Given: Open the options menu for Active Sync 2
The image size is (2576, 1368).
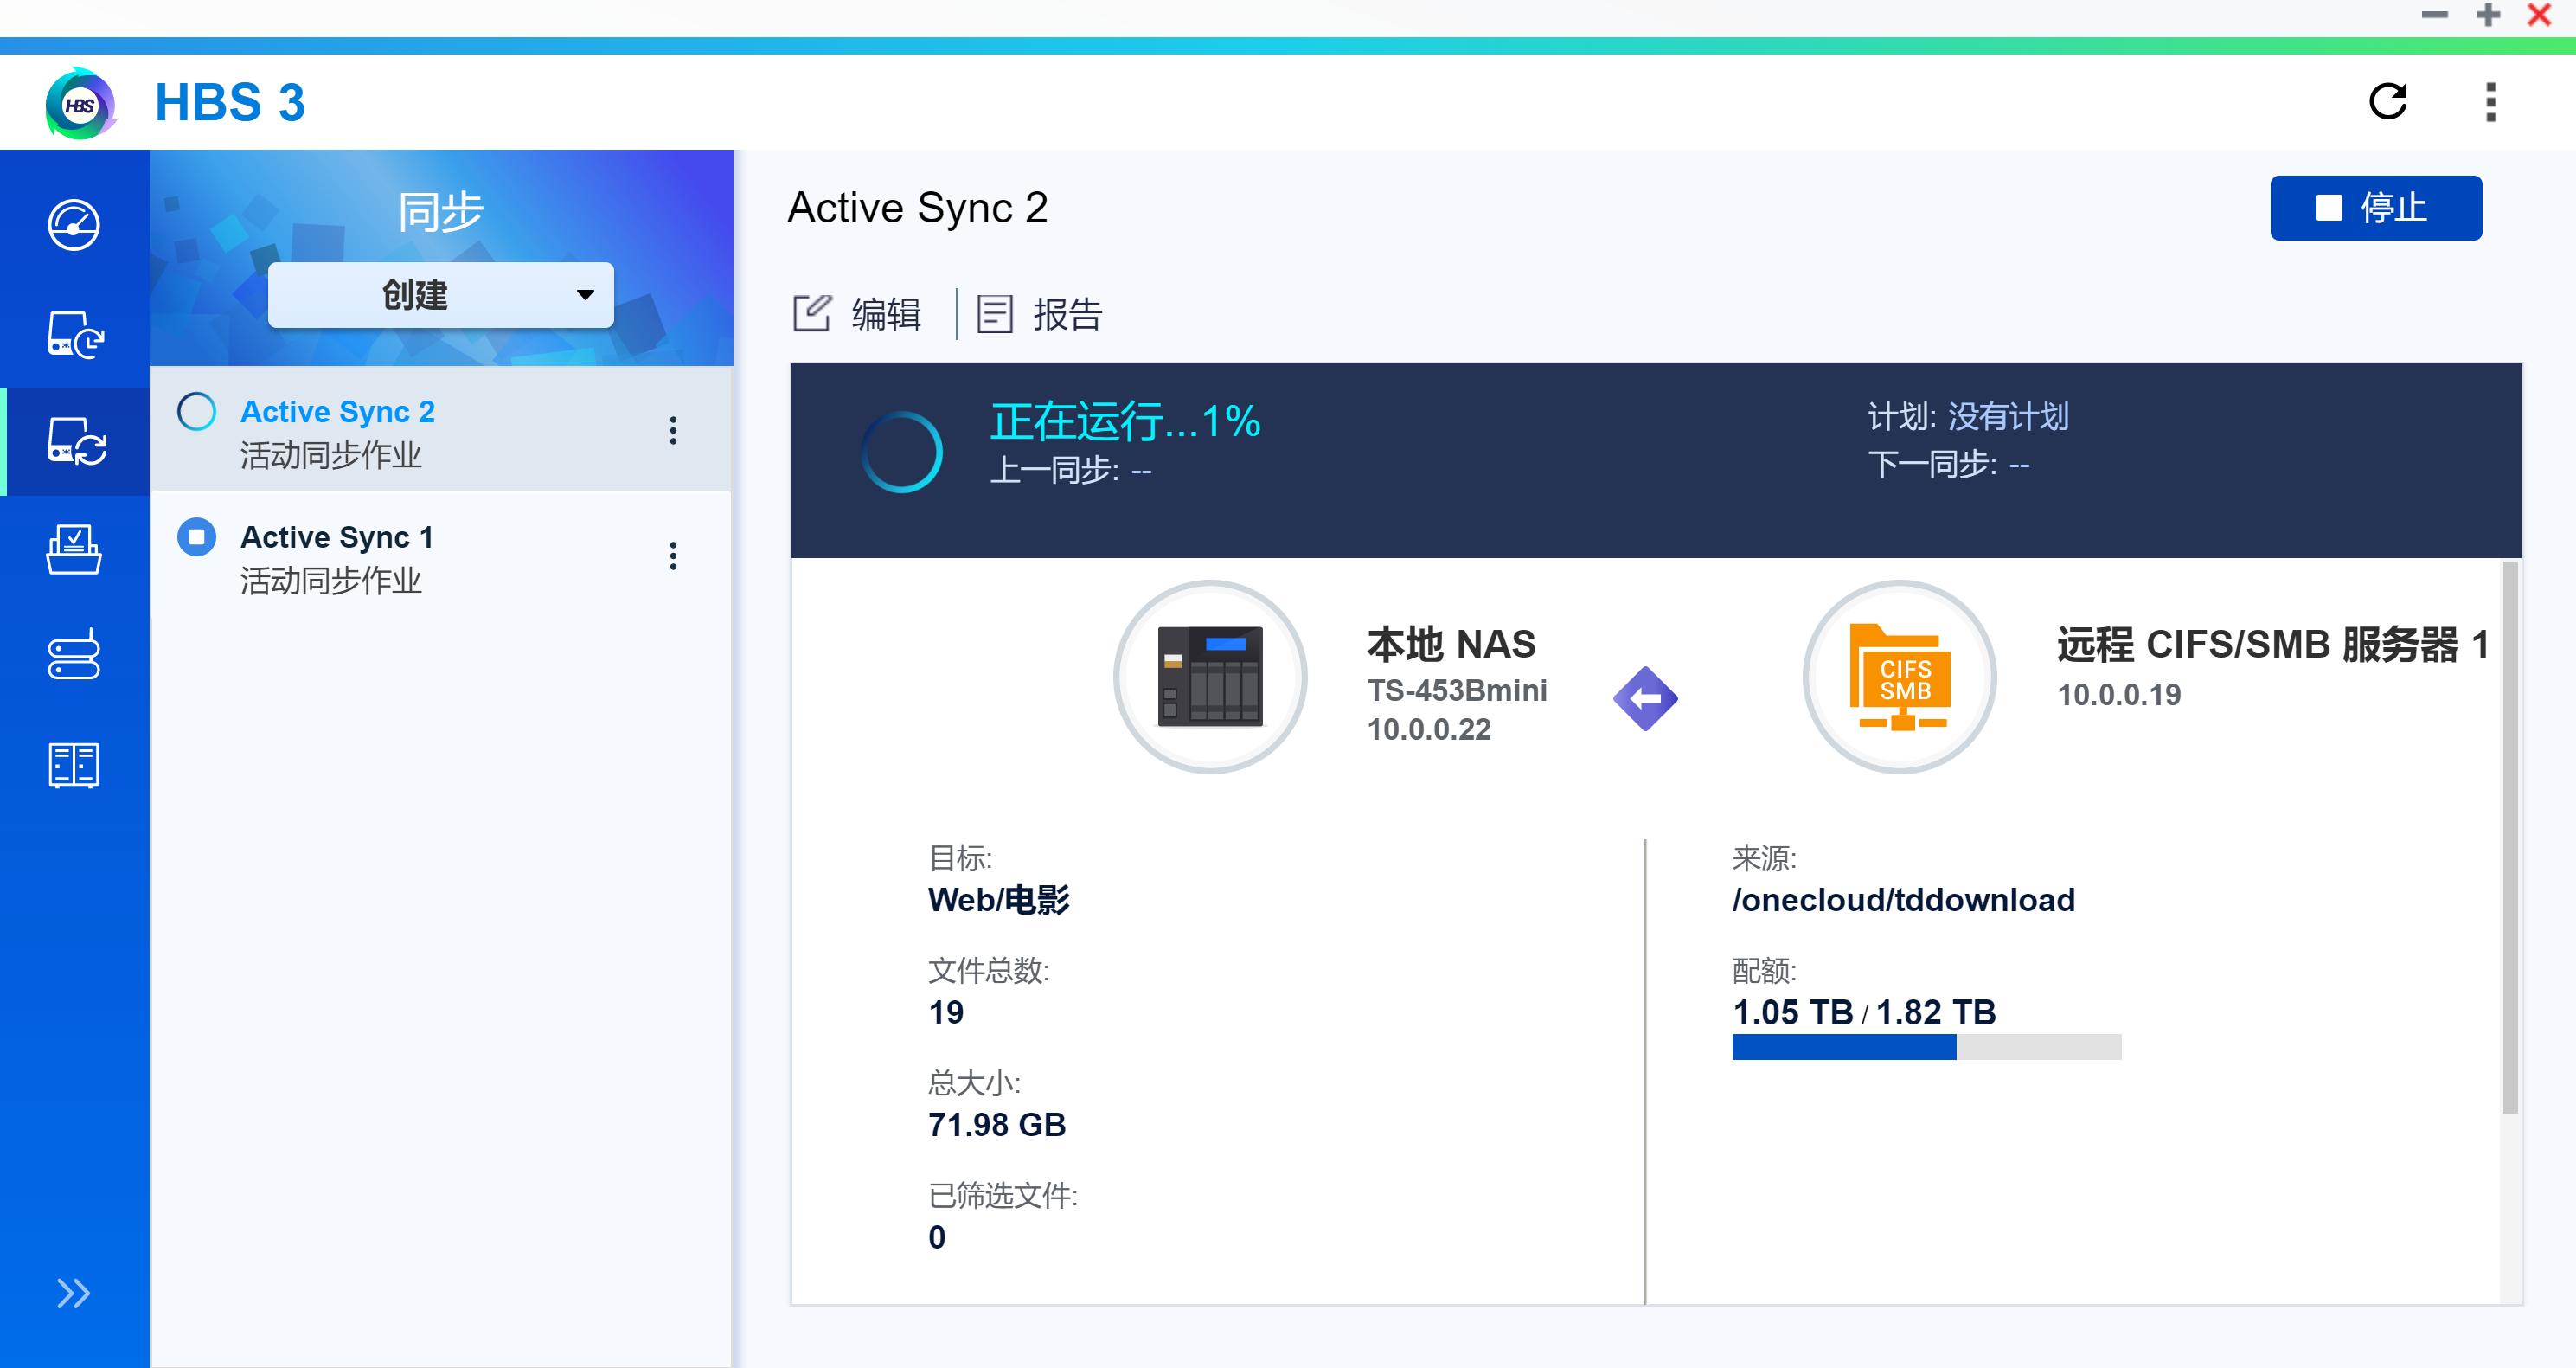Looking at the screenshot, I should click(x=673, y=431).
